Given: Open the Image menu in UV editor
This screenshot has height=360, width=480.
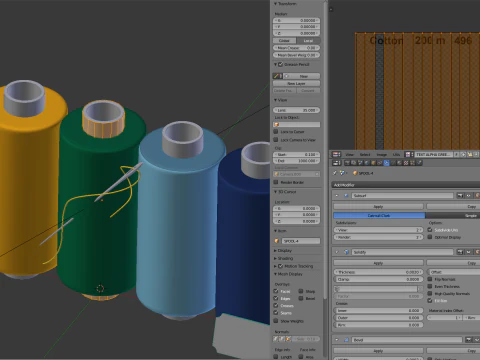Looking at the screenshot, I should [382, 154].
